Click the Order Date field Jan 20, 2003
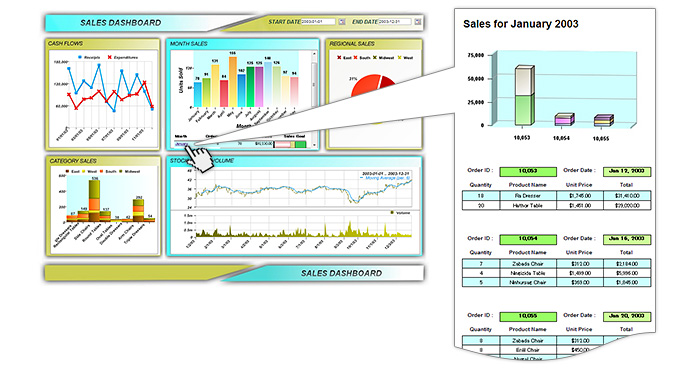This screenshot has width=700, height=370. 627,316
